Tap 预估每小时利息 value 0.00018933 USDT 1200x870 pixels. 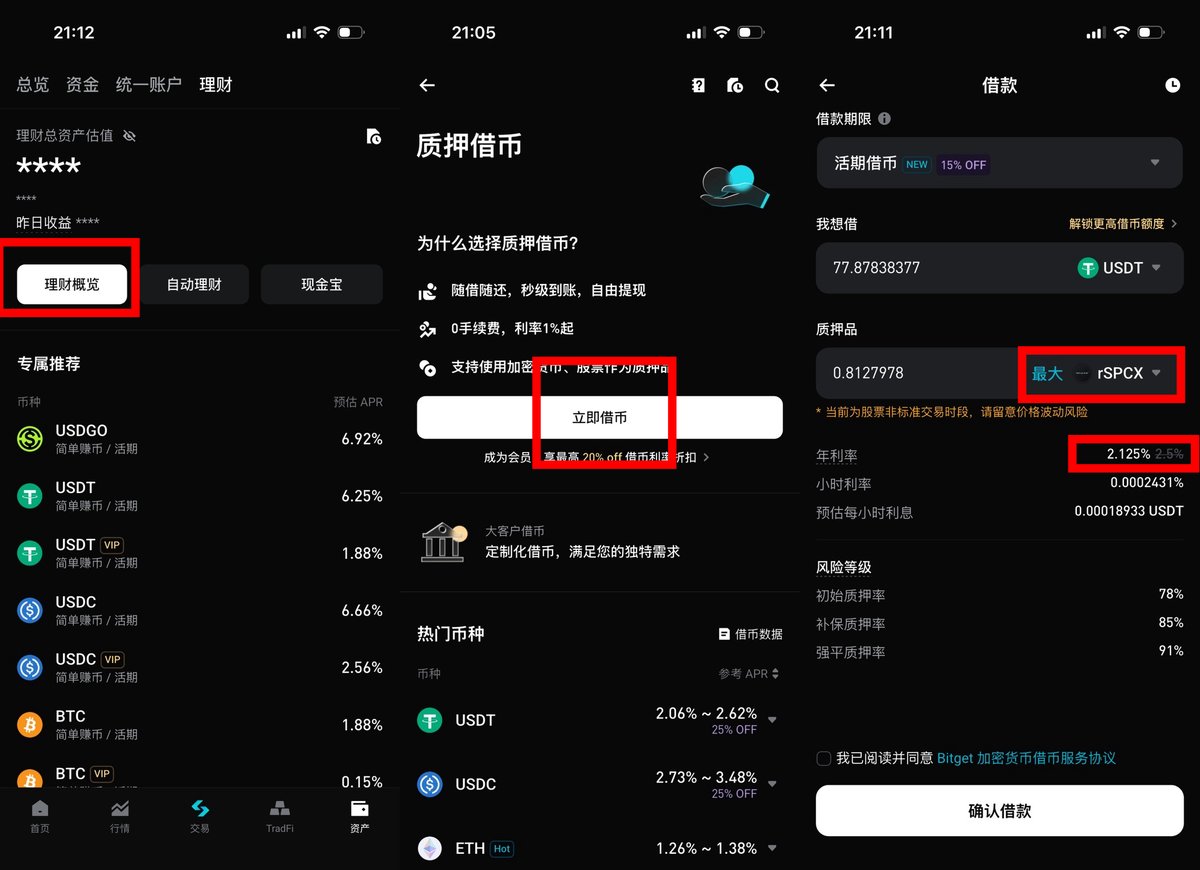tap(1129, 512)
